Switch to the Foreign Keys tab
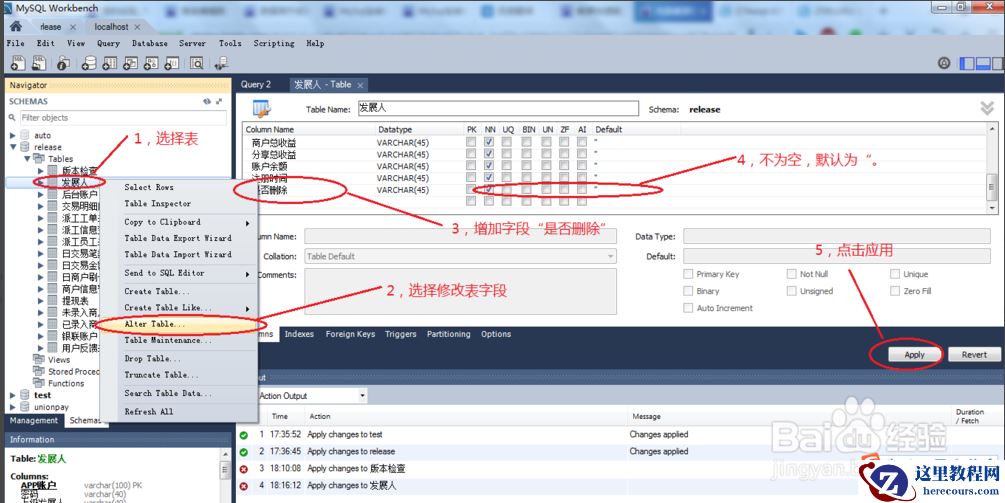The width and height of the screenshot is (1005, 503). coord(350,334)
